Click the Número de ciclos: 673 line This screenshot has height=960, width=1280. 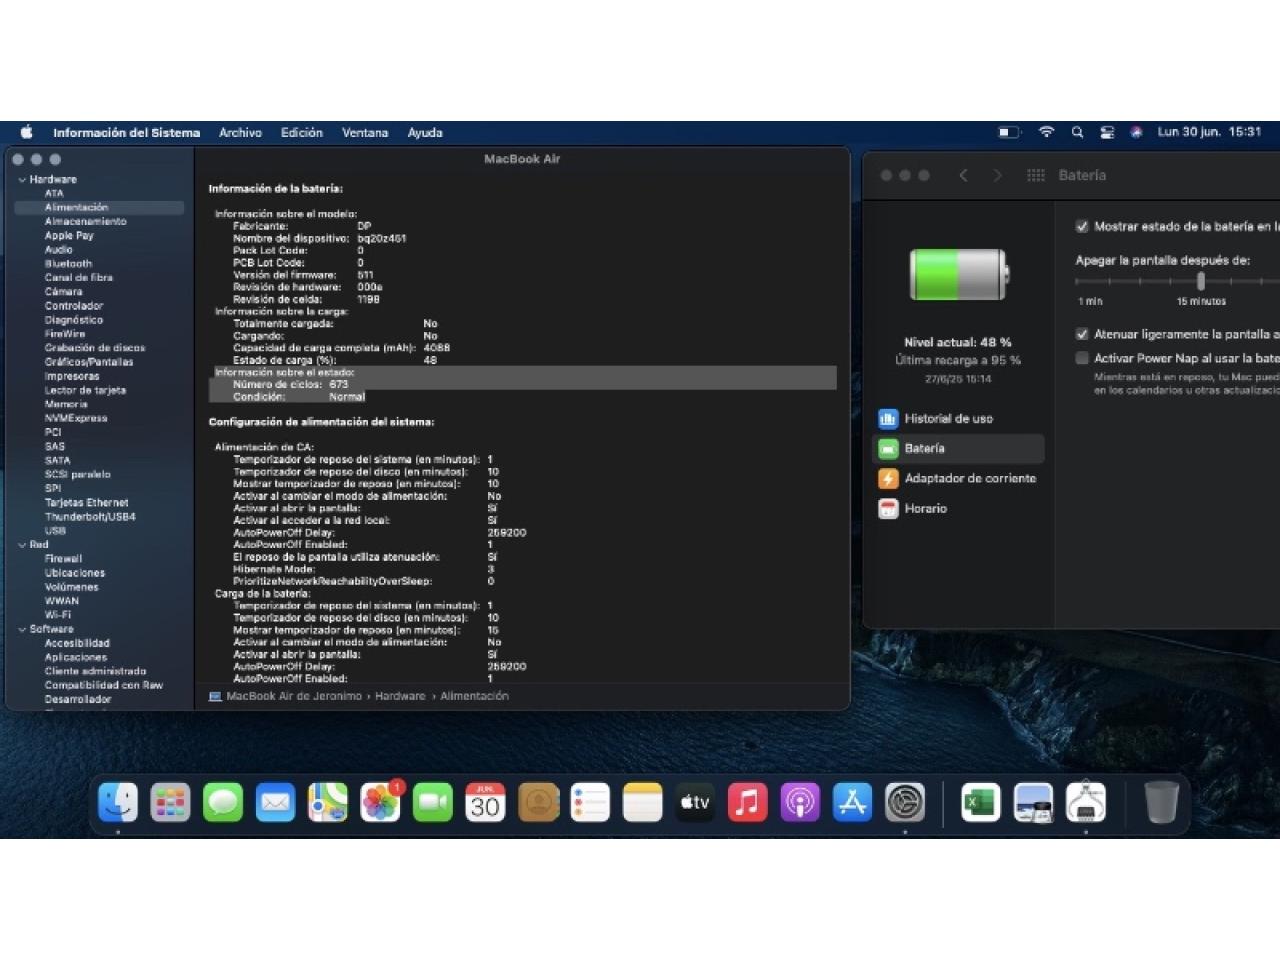pos(290,384)
